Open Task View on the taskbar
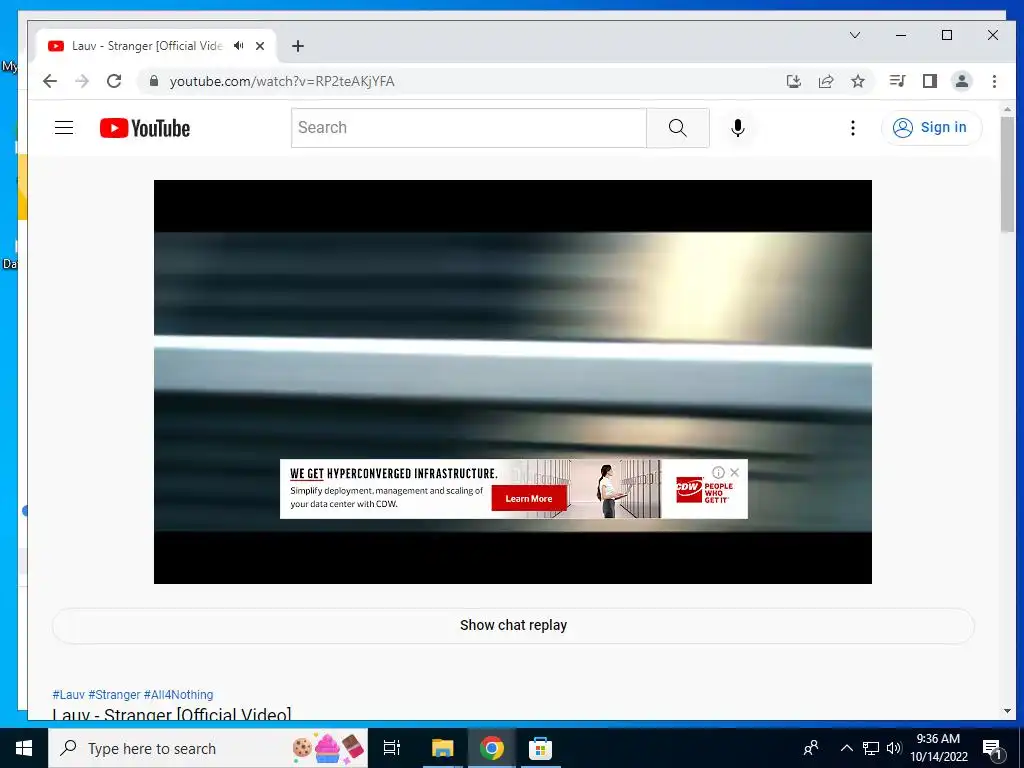Image resolution: width=1024 pixels, height=768 pixels. tap(392, 748)
